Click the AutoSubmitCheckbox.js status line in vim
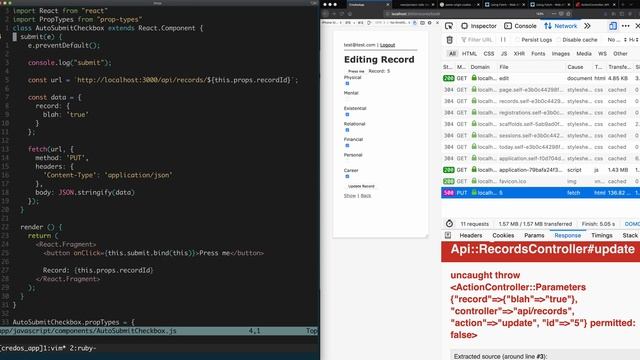The height and width of the screenshot is (360, 640). (x=159, y=331)
